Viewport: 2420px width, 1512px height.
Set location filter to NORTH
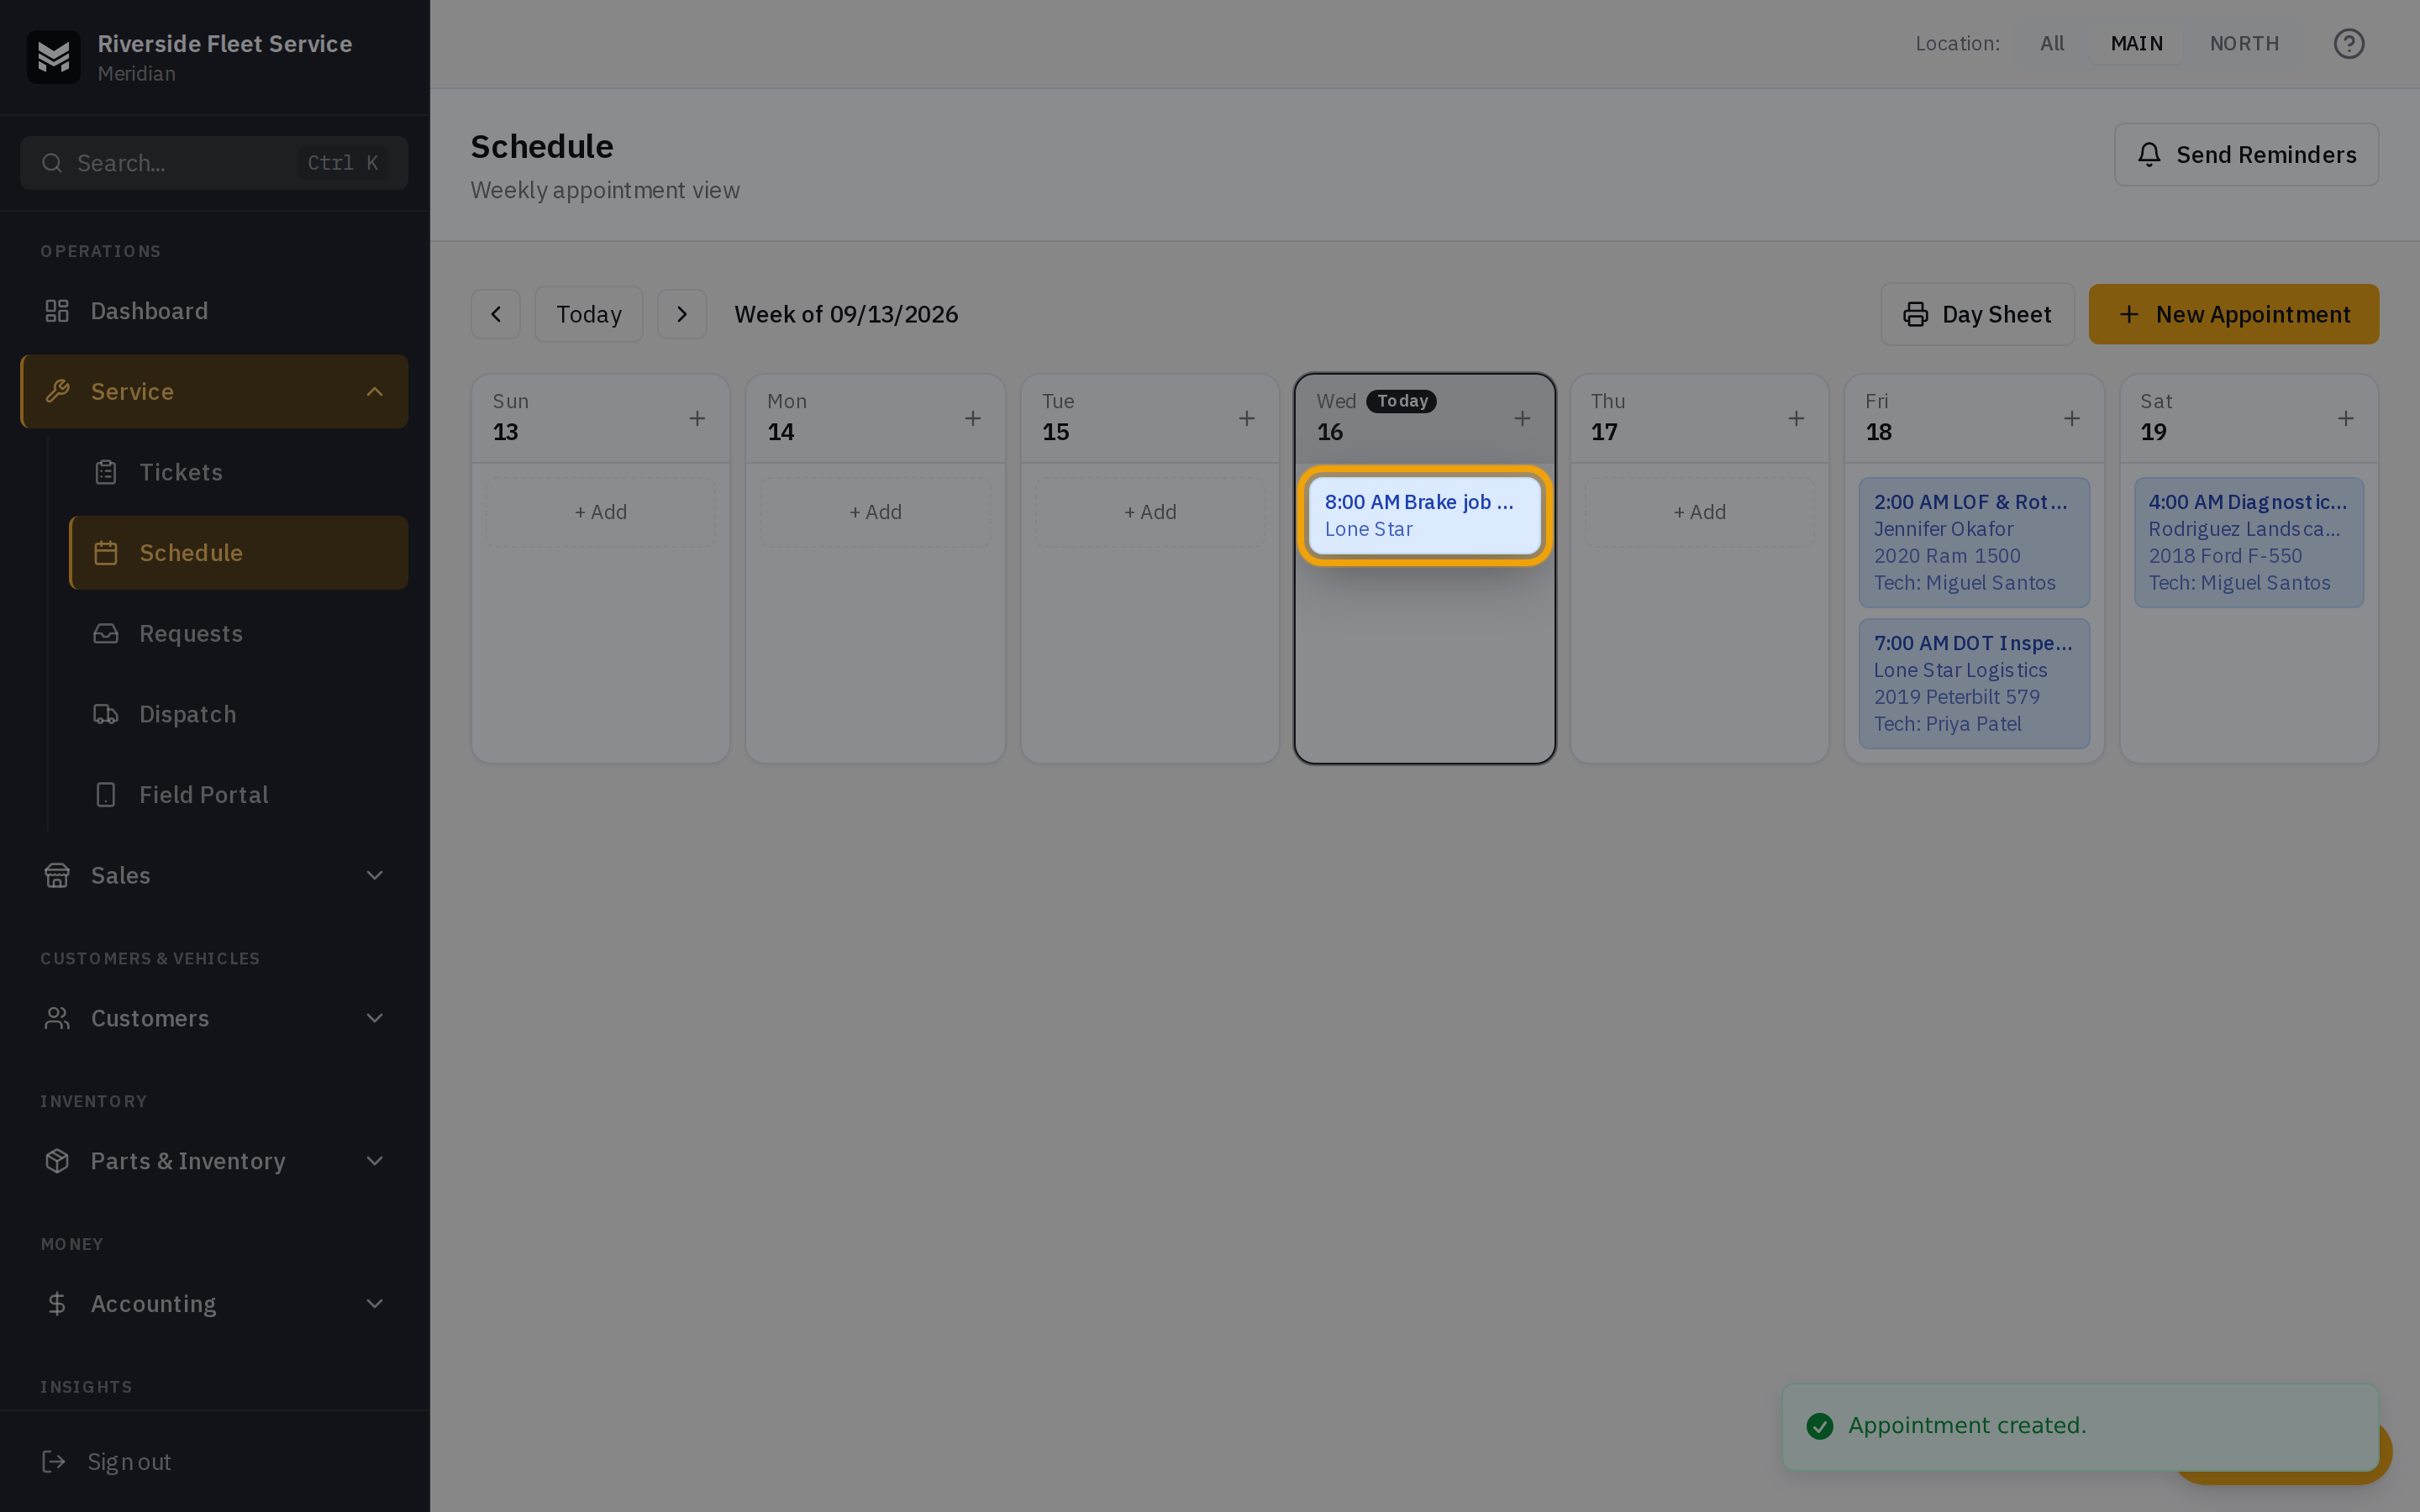2244,44
